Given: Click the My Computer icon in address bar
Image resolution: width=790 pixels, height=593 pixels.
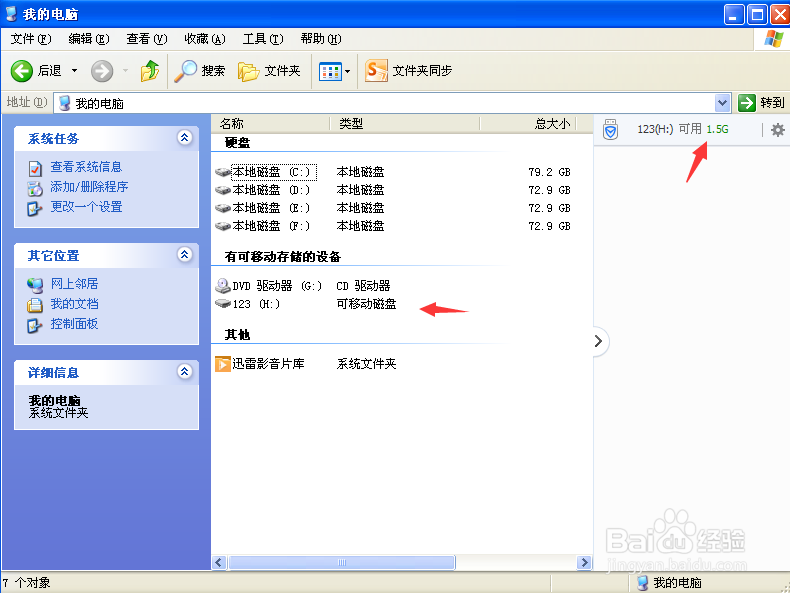Looking at the screenshot, I should coord(64,103).
